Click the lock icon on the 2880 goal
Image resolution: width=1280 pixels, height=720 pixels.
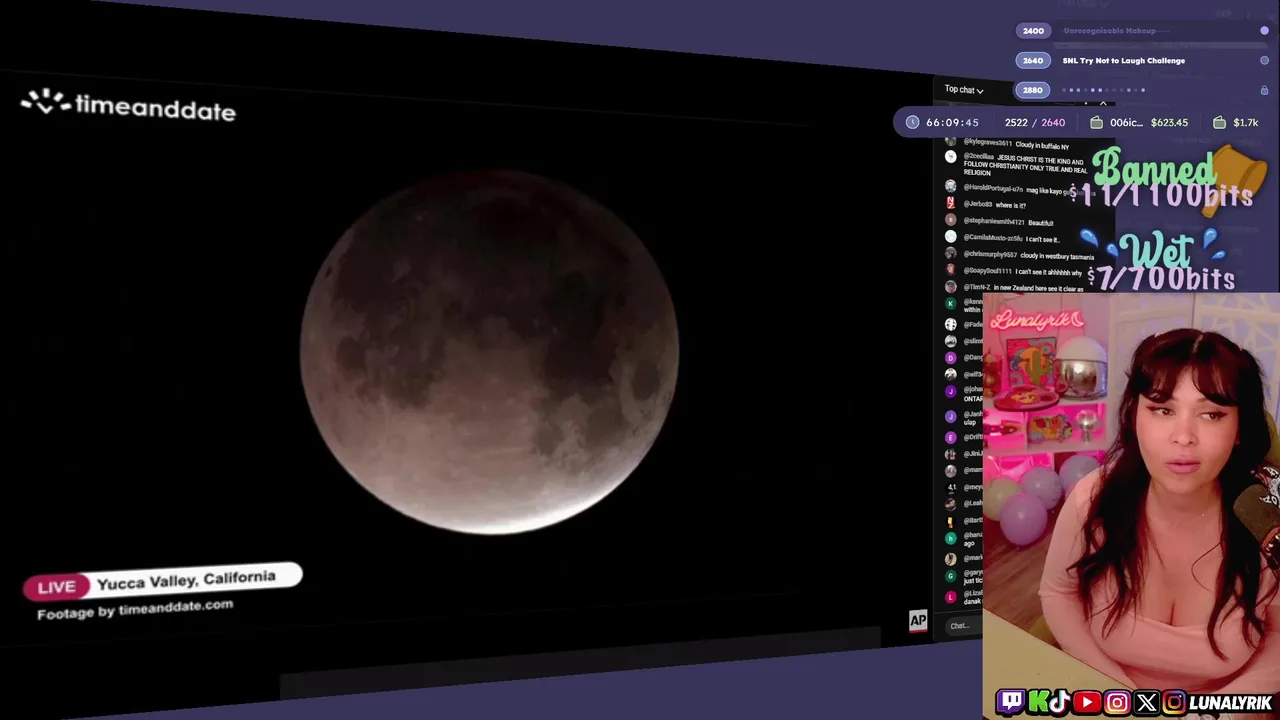(1264, 90)
